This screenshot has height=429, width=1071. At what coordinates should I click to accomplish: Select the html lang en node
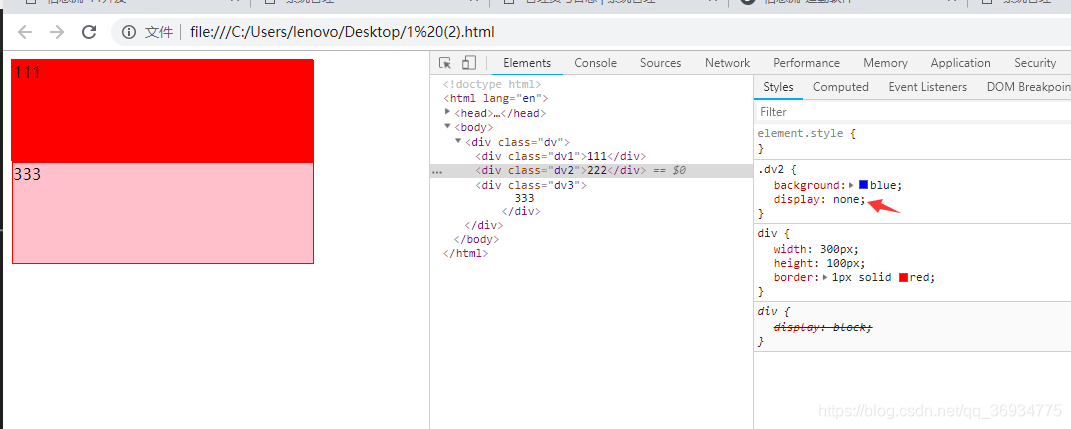coord(495,98)
